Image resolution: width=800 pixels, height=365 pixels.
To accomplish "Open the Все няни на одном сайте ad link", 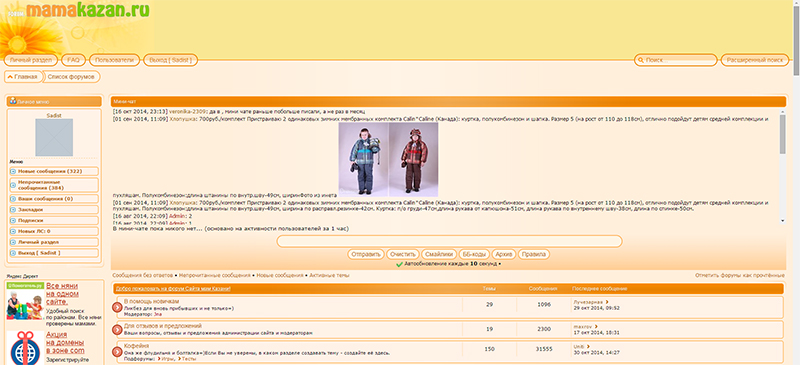I will pyautogui.click(x=63, y=294).
